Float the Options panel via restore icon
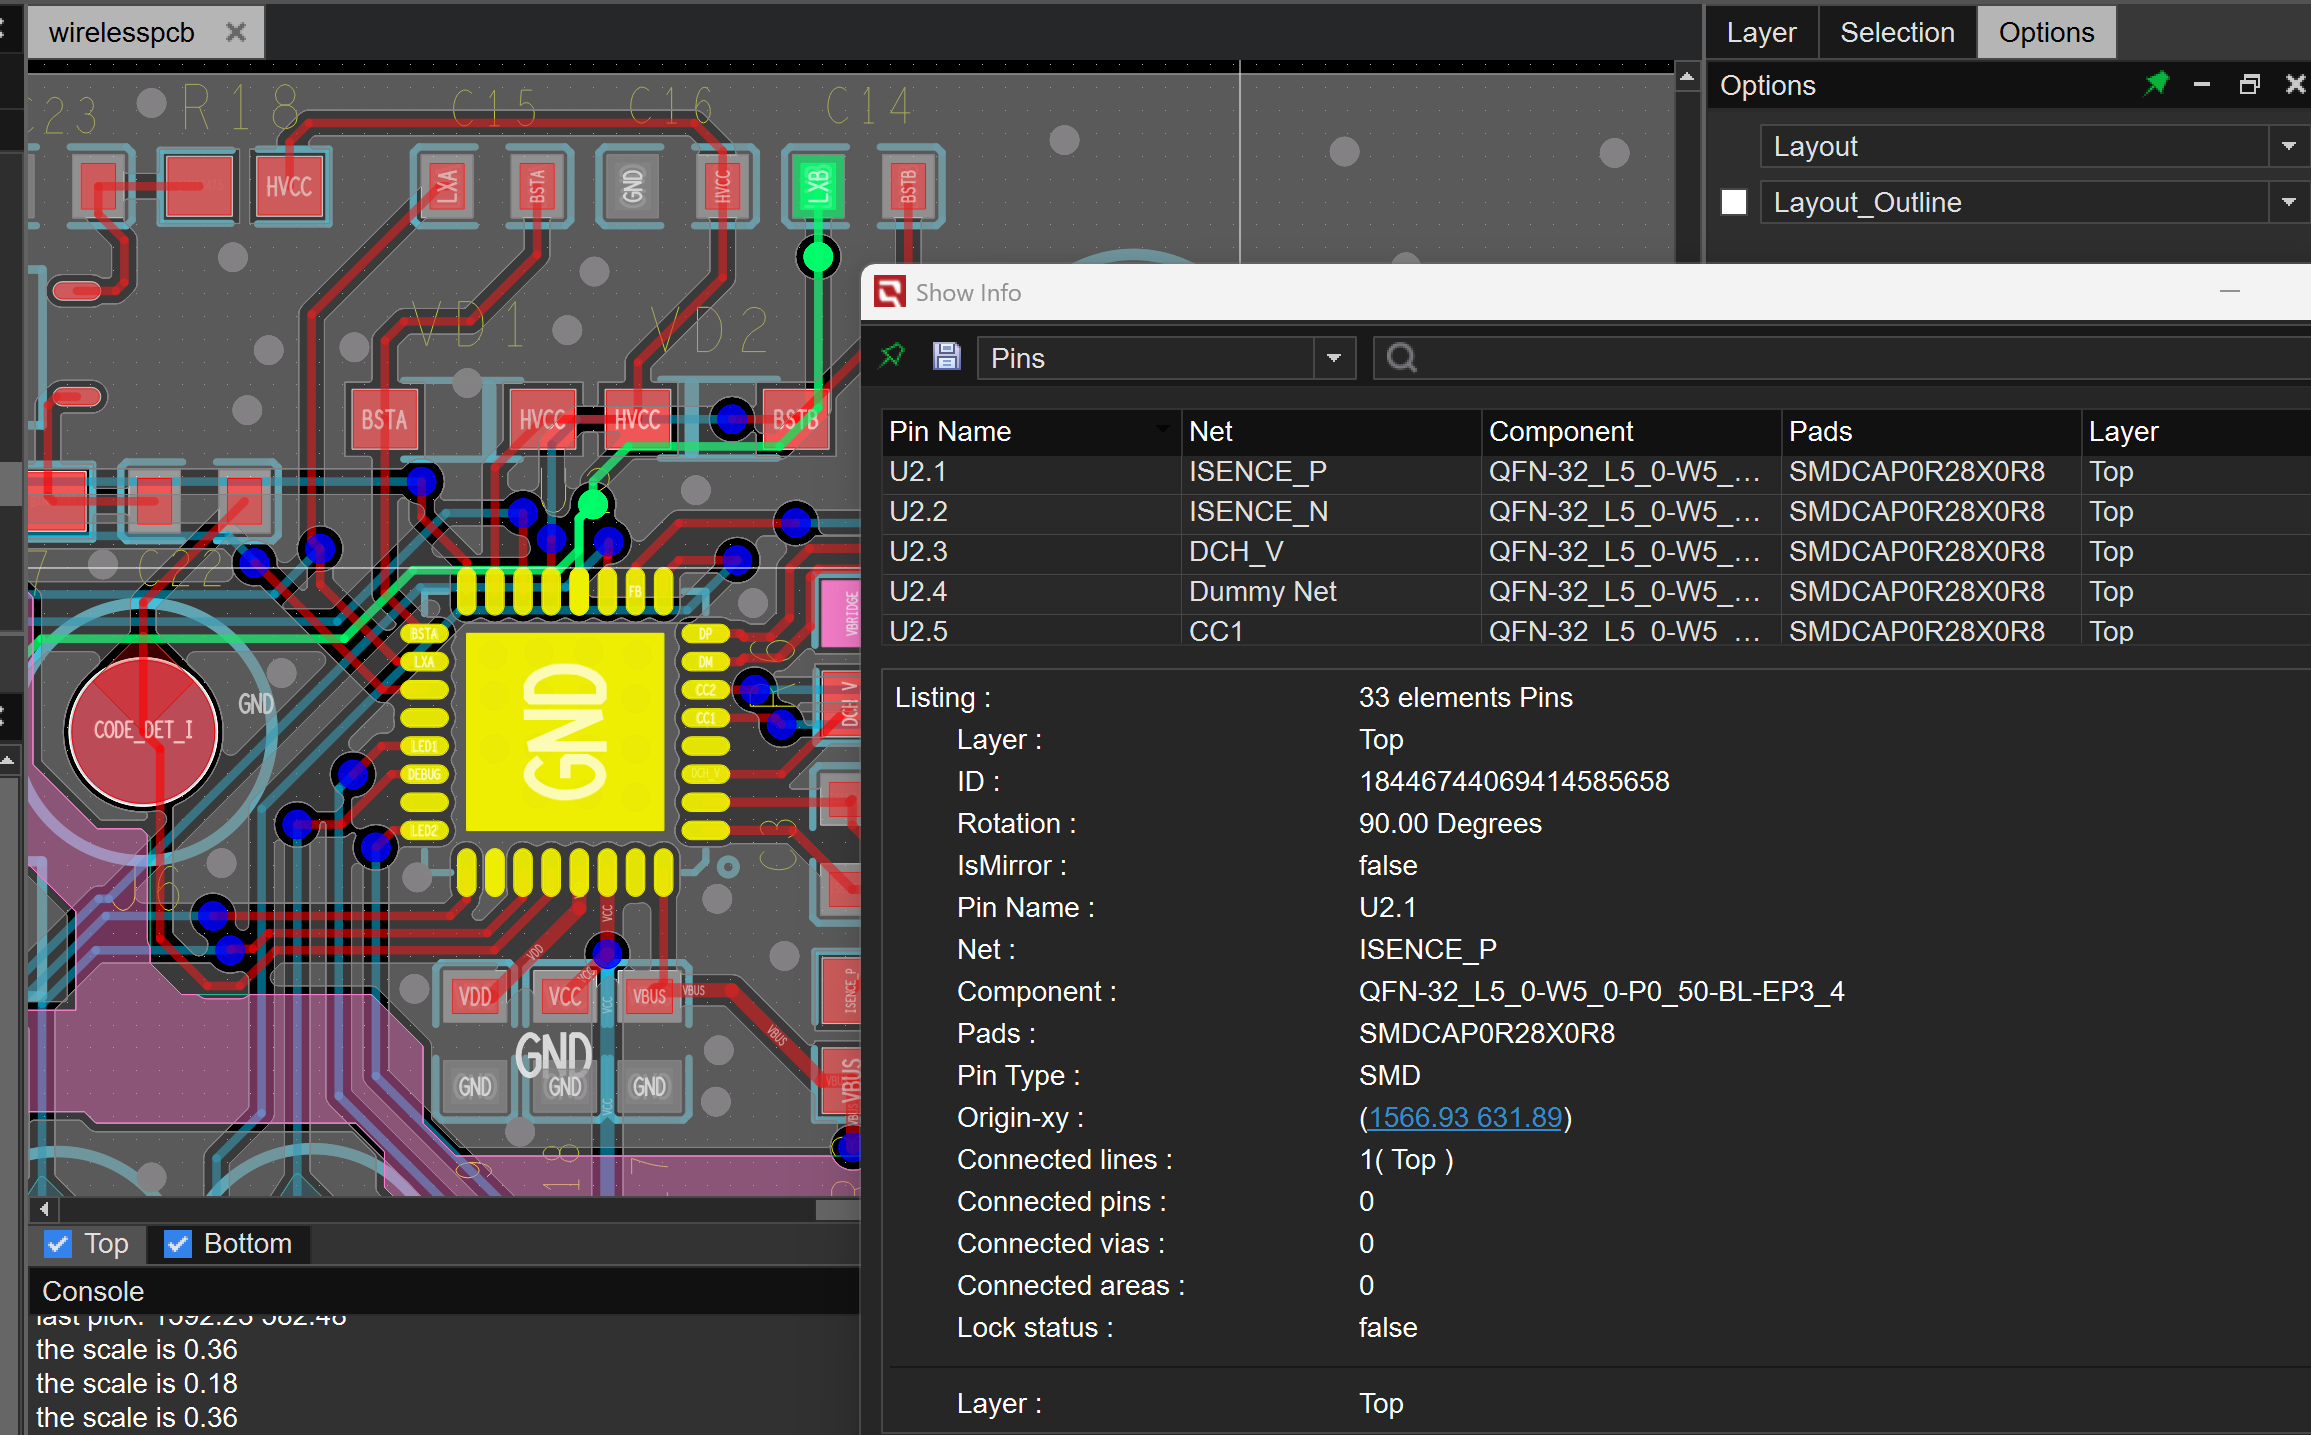The image size is (2311, 1435). click(x=2249, y=85)
